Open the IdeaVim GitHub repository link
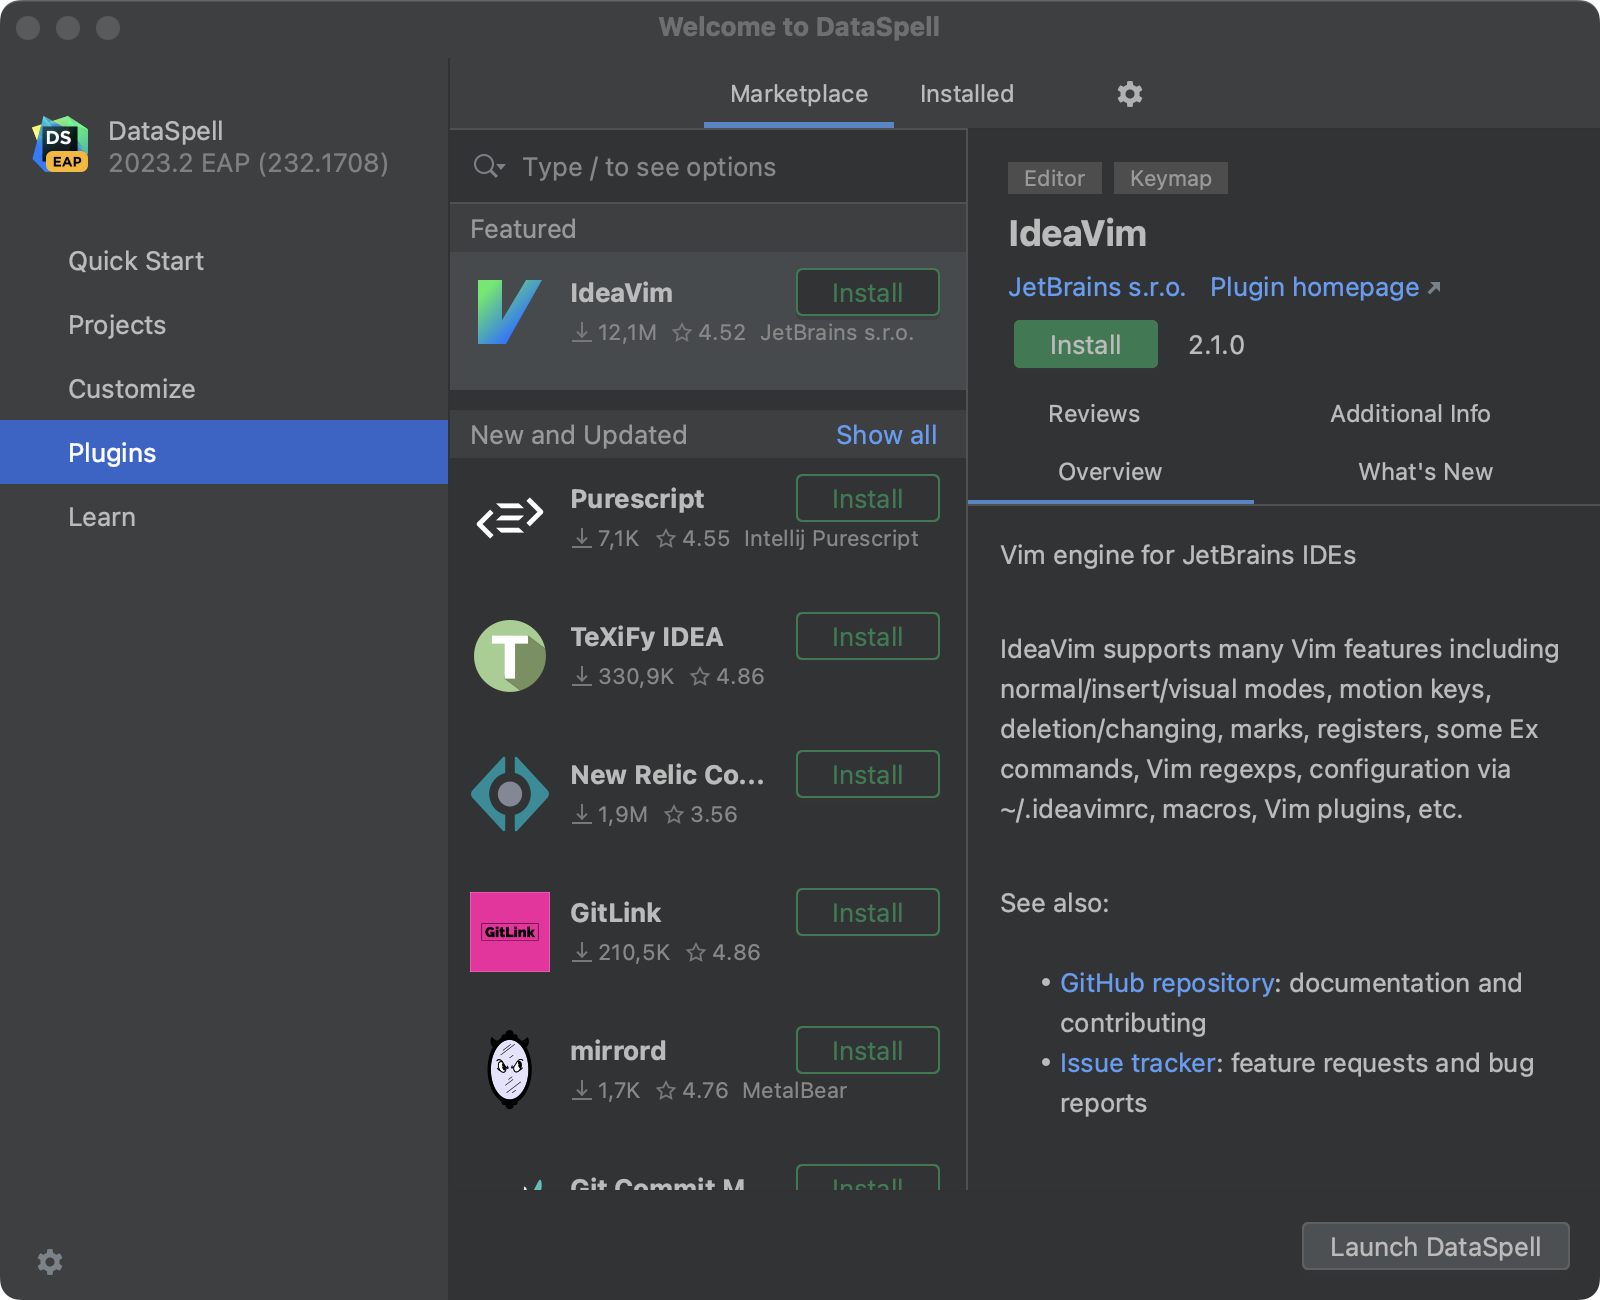The image size is (1600, 1300). pos(1165,983)
